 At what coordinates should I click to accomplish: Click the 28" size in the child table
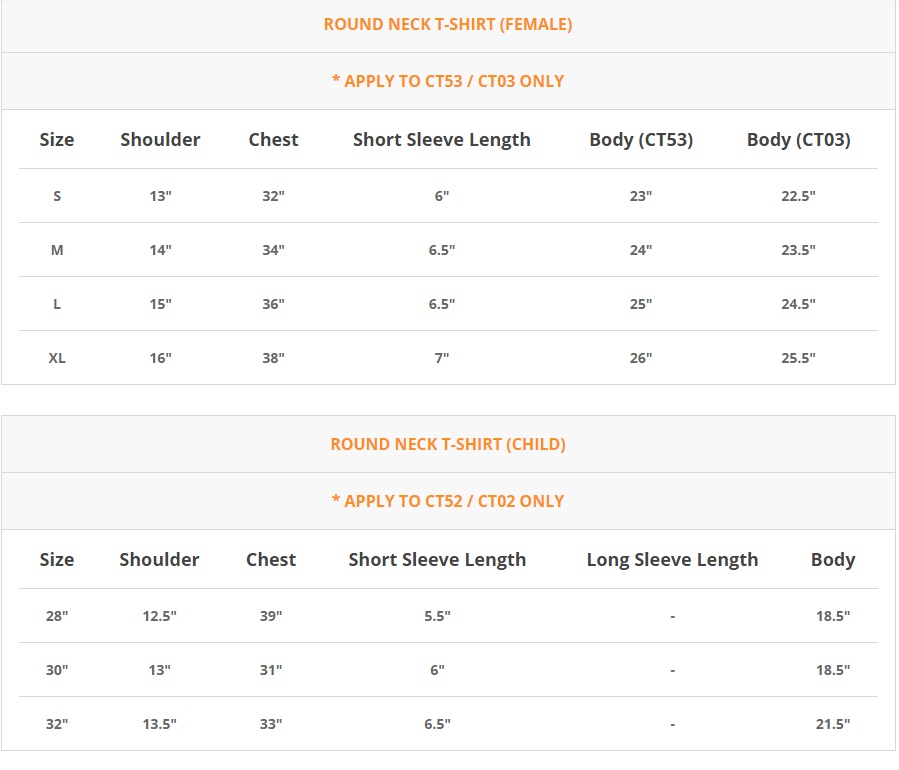click(x=57, y=616)
